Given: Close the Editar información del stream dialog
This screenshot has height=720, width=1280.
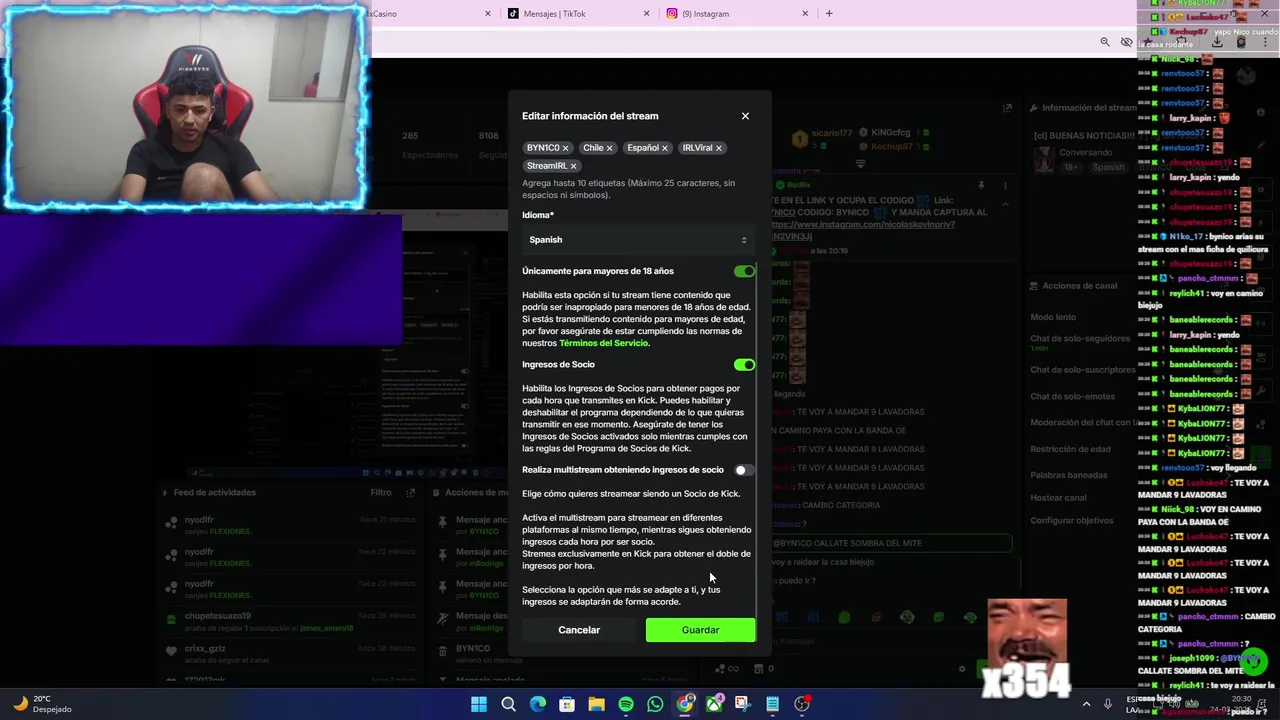Looking at the screenshot, I should 745,116.
